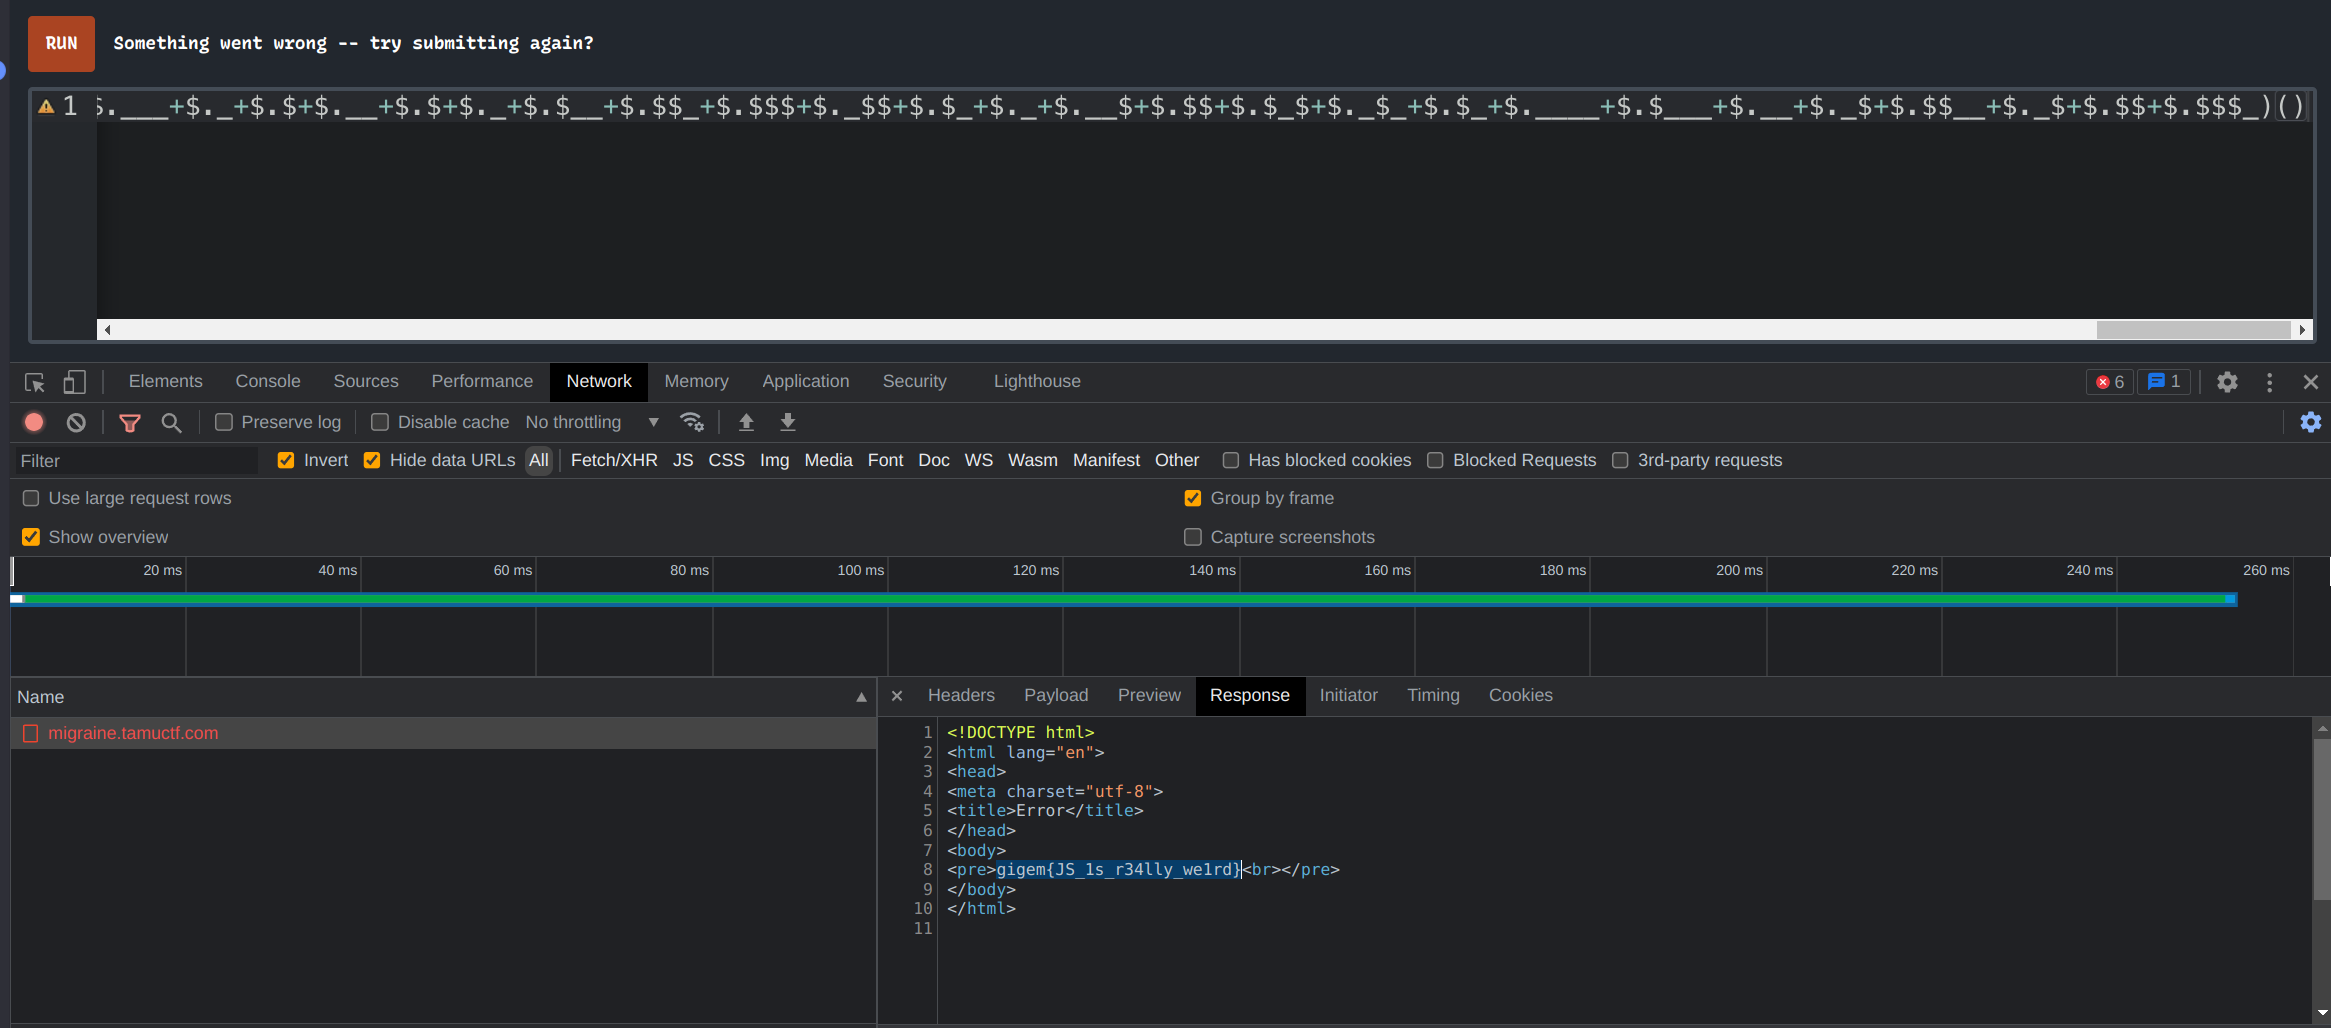Open the Memory tab
The image size is (2331, 1028).
pos(696,381)
